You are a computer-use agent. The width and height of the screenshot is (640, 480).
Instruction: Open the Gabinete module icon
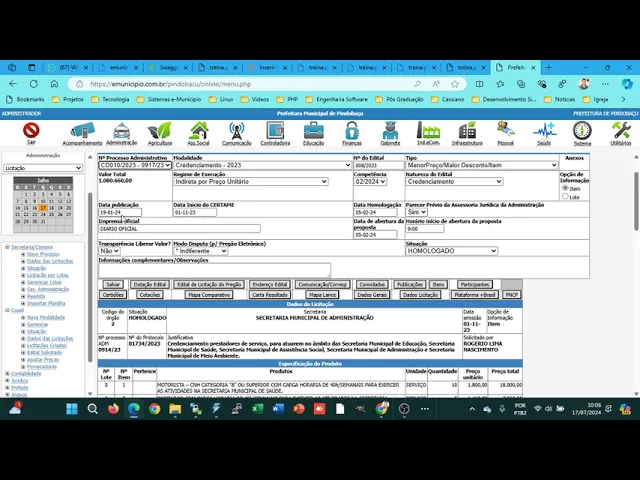tap(390, 131)
